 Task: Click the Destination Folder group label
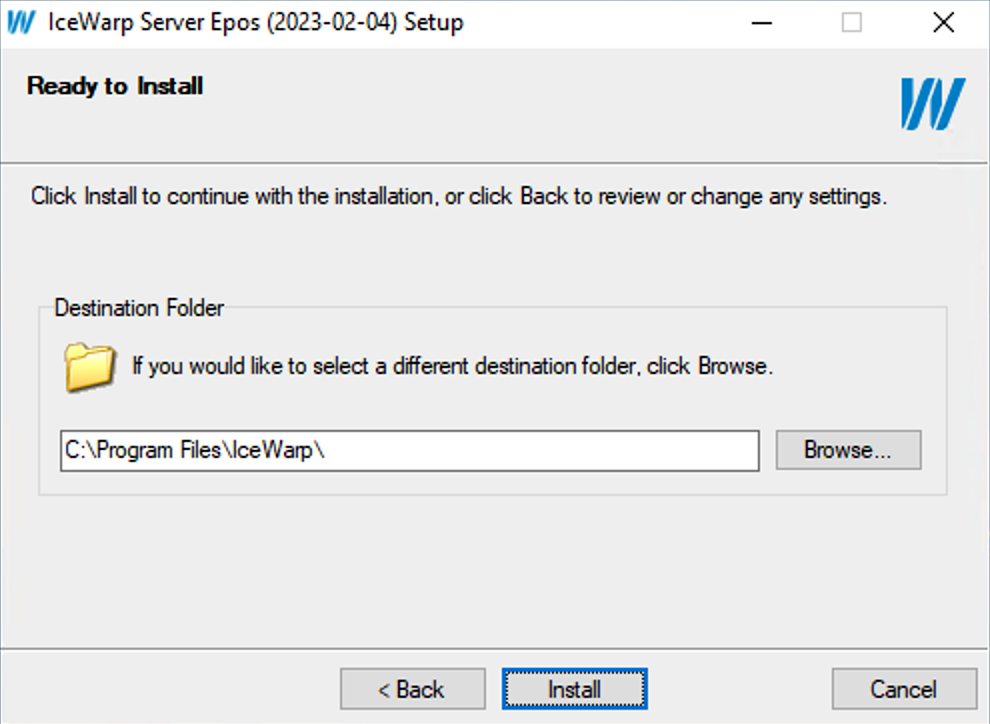pos(139,308)
